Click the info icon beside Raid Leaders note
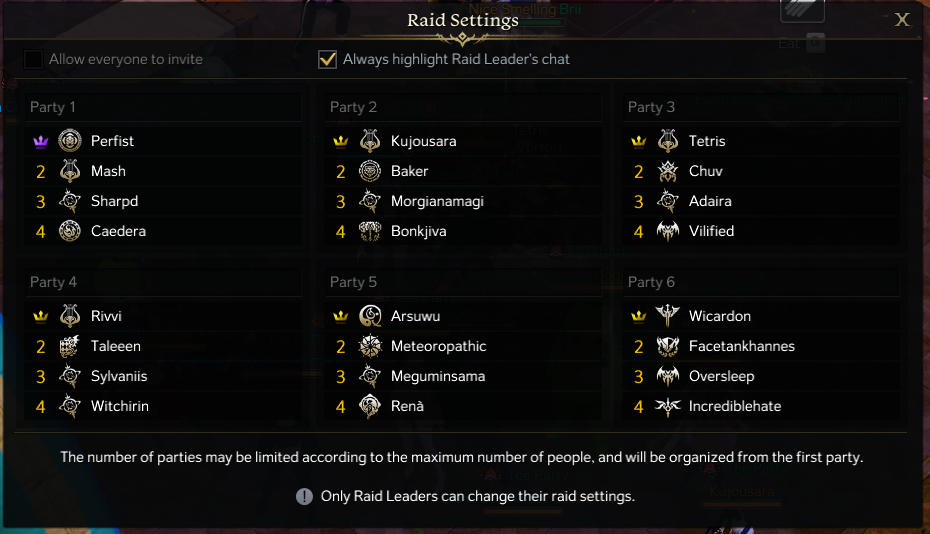 (305, 496)
